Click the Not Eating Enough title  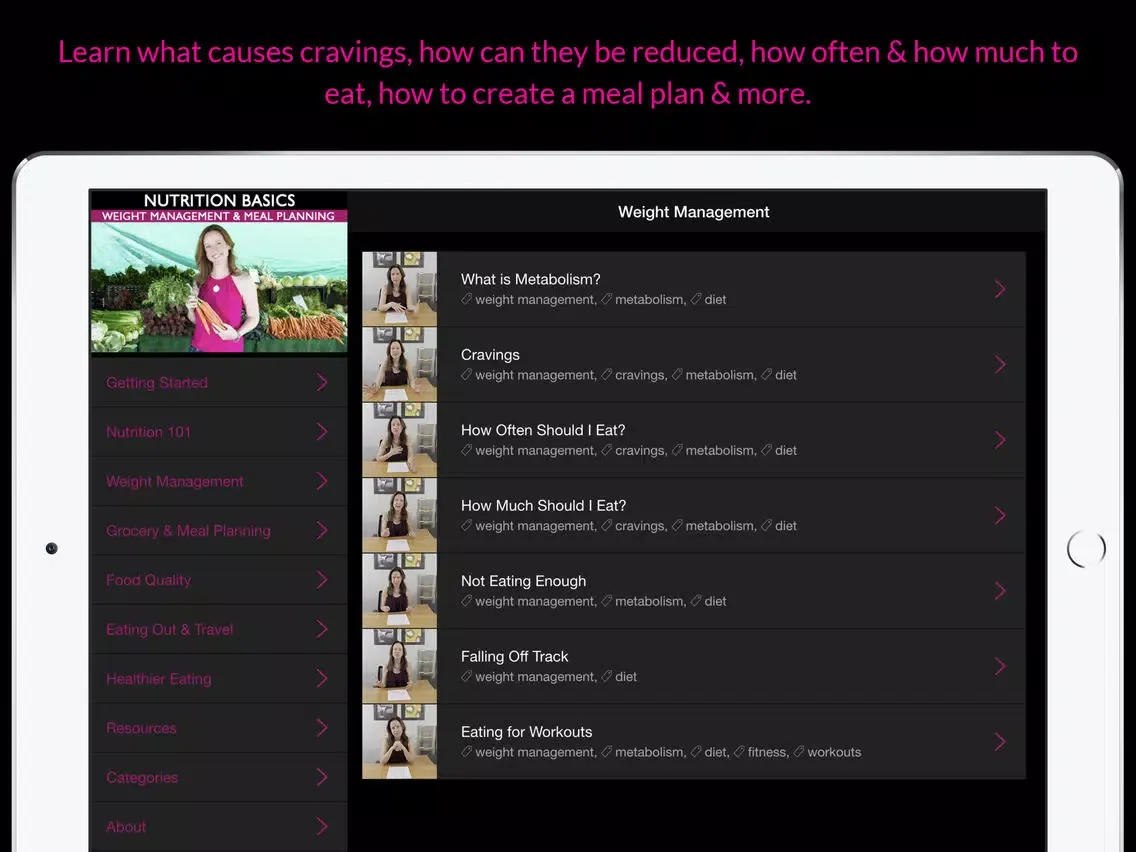pyautogui.click(x=524, y=581)
